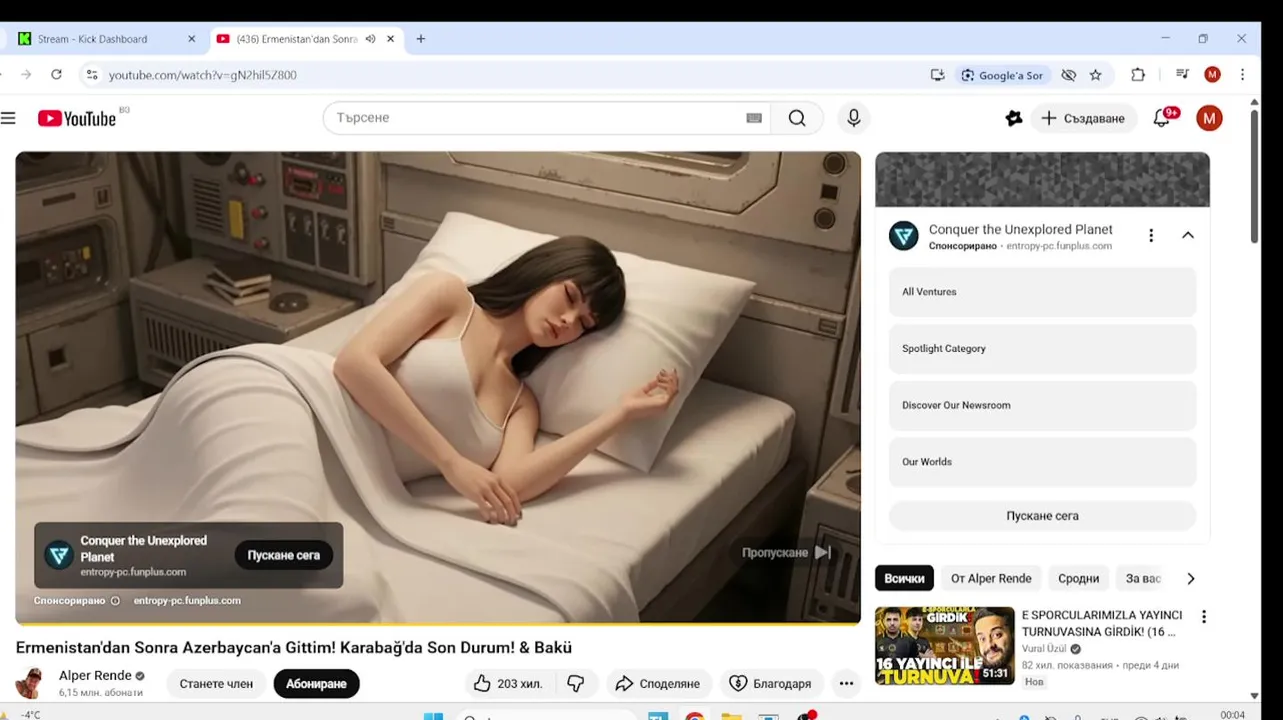Open the Spotlight Category ad link
The image size is (1283, 720).
1042,349
